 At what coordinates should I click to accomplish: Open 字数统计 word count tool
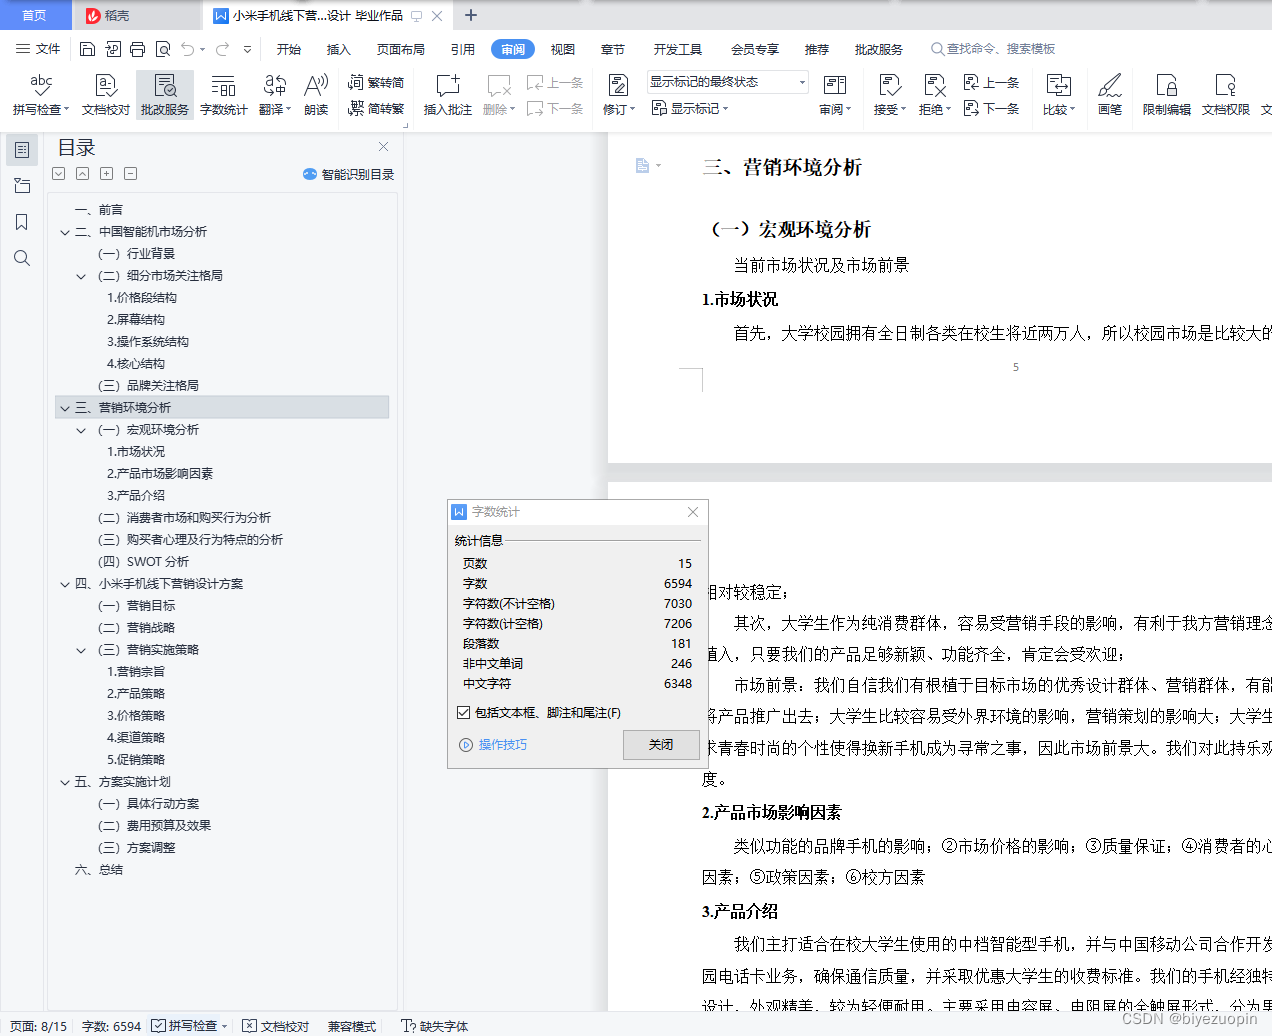223,95
